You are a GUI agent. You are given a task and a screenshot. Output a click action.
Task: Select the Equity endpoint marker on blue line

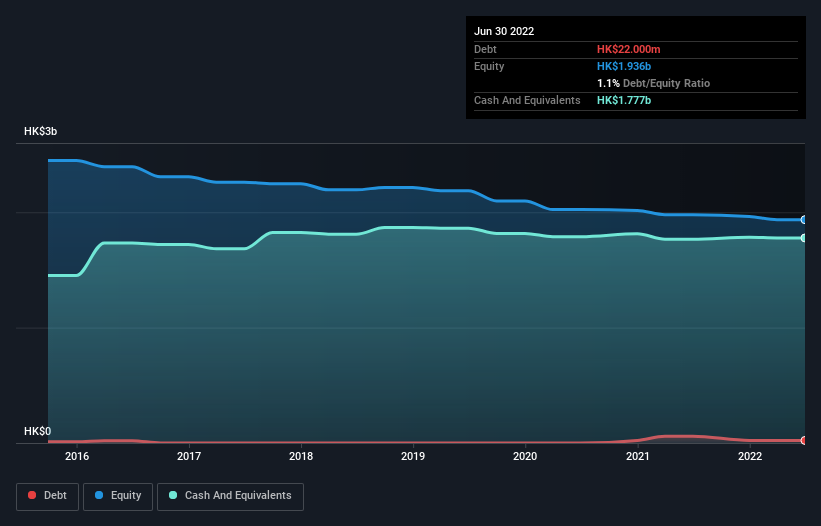(x=804, y=220)
